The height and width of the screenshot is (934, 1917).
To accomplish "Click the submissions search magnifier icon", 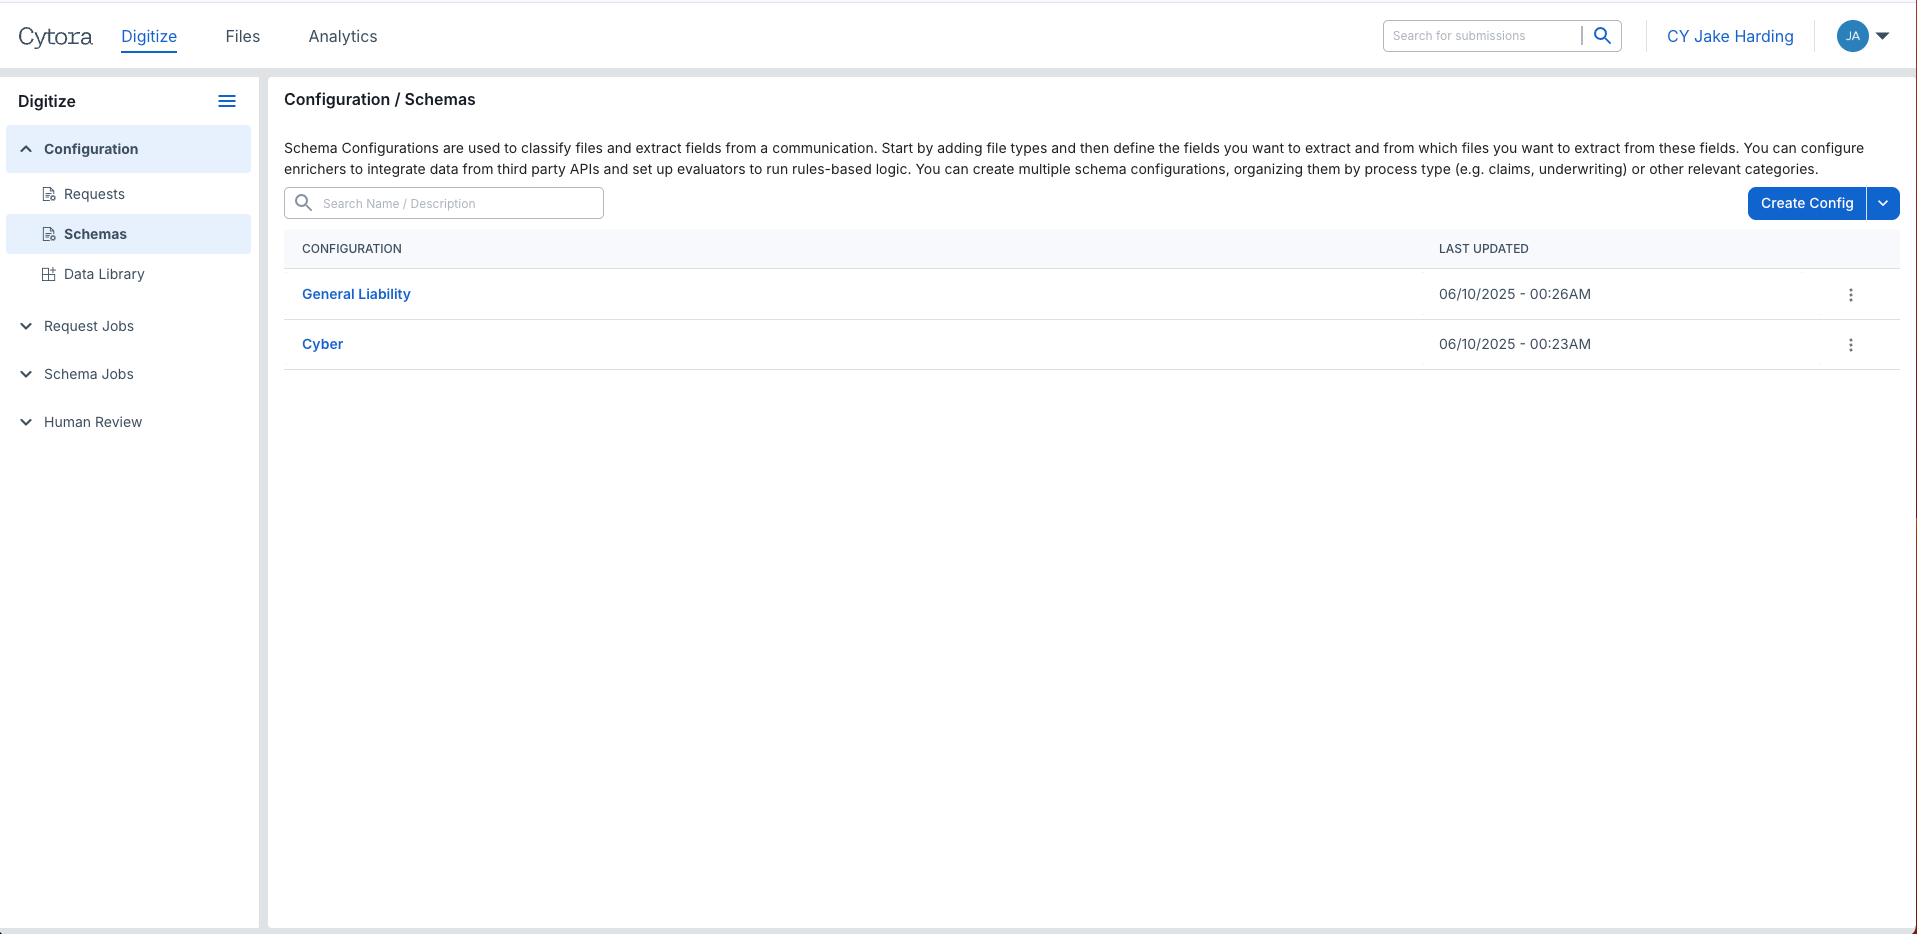I will [1602, 36].
